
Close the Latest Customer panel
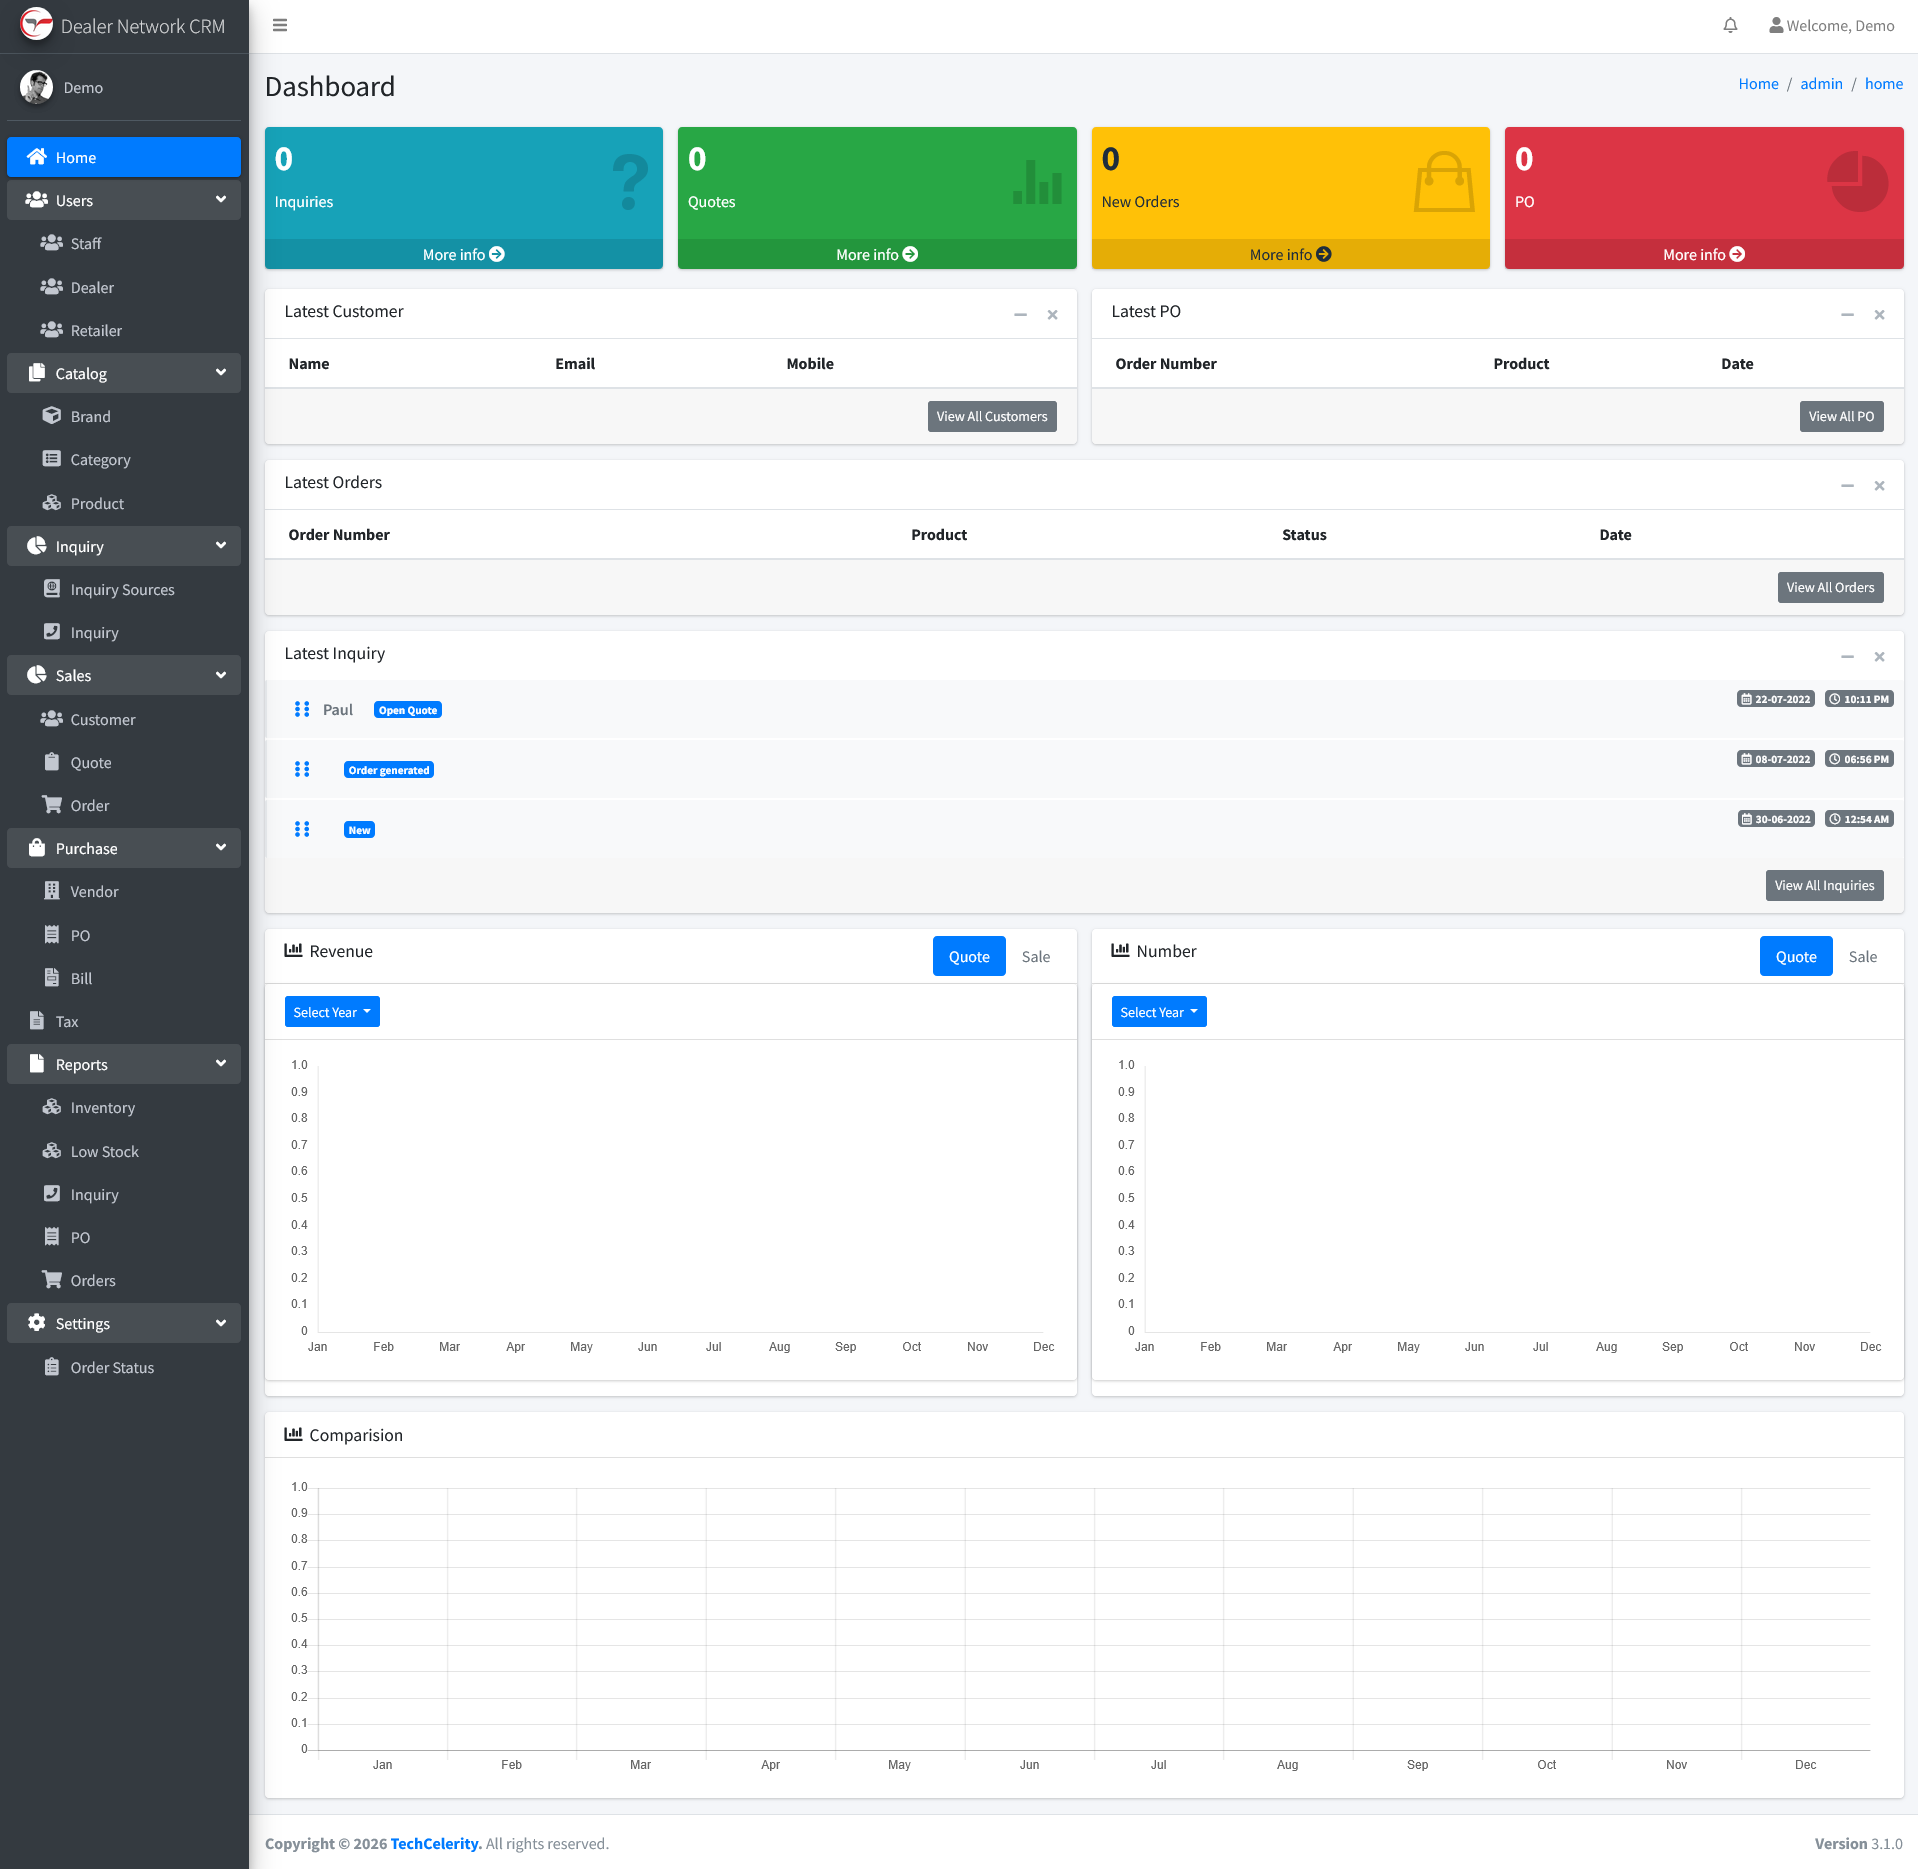click(1052, 315)
